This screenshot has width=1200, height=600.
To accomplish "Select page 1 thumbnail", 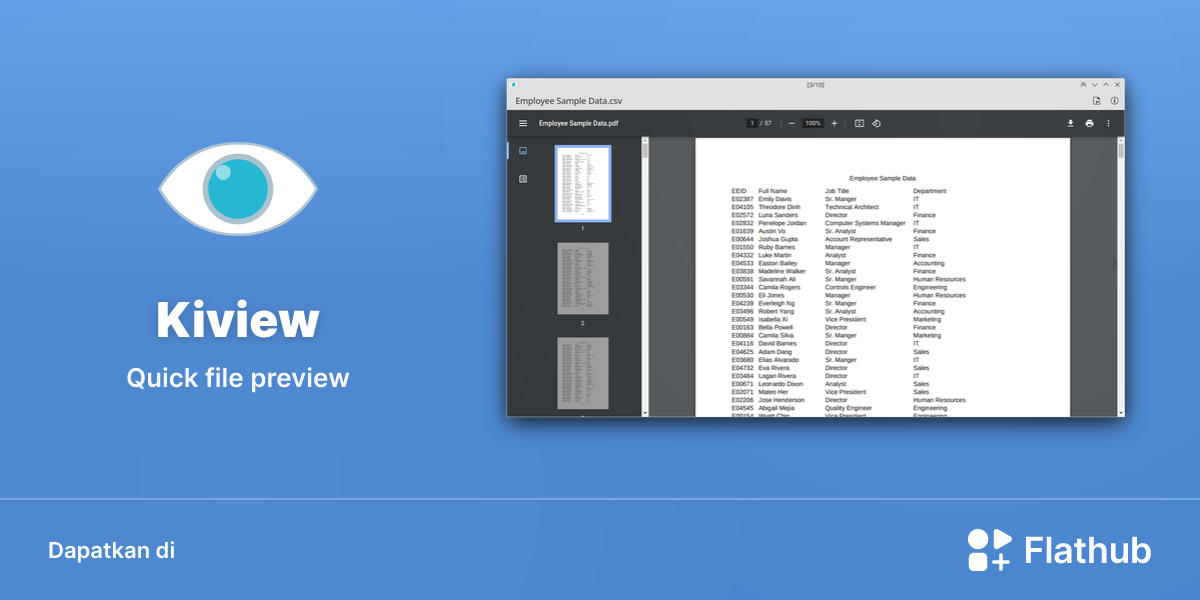I will pyautogui.click(x=583, y=184).
